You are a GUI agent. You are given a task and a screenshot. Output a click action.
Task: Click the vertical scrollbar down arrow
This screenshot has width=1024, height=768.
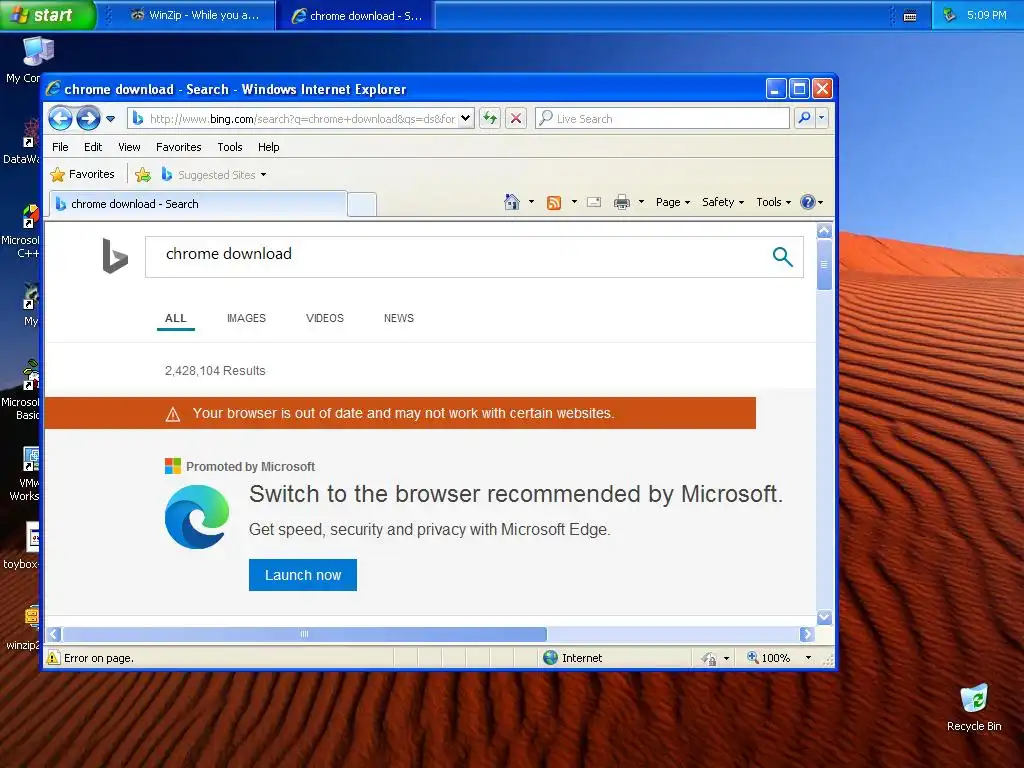point(824,617)
